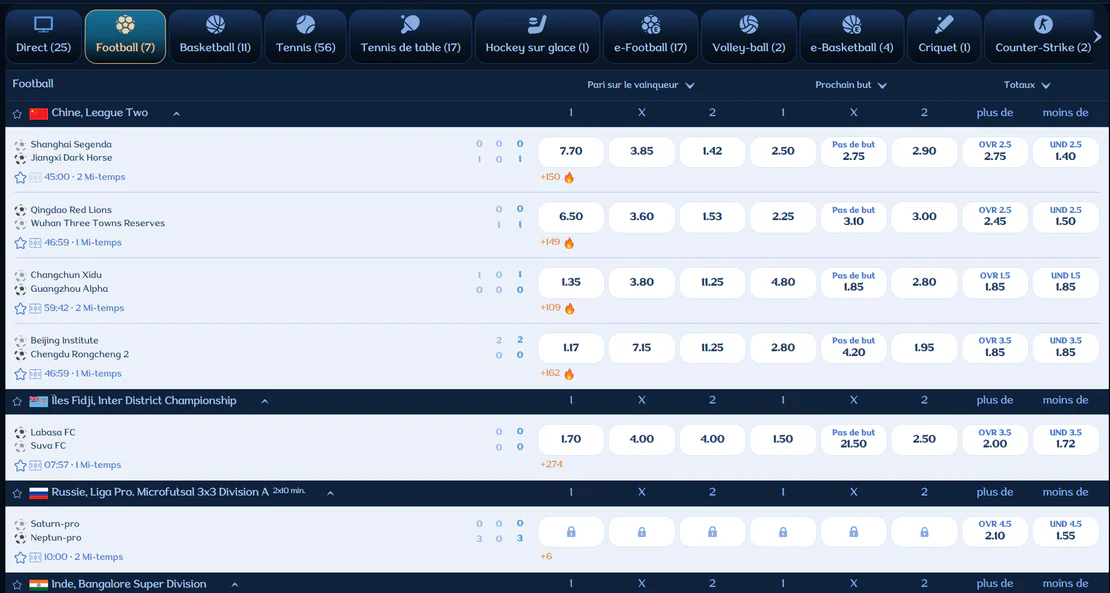Collapse the Inde, Bangalore Super Division section
The width and height of the screenshot is (1110, 593).
tap(234, 585)
